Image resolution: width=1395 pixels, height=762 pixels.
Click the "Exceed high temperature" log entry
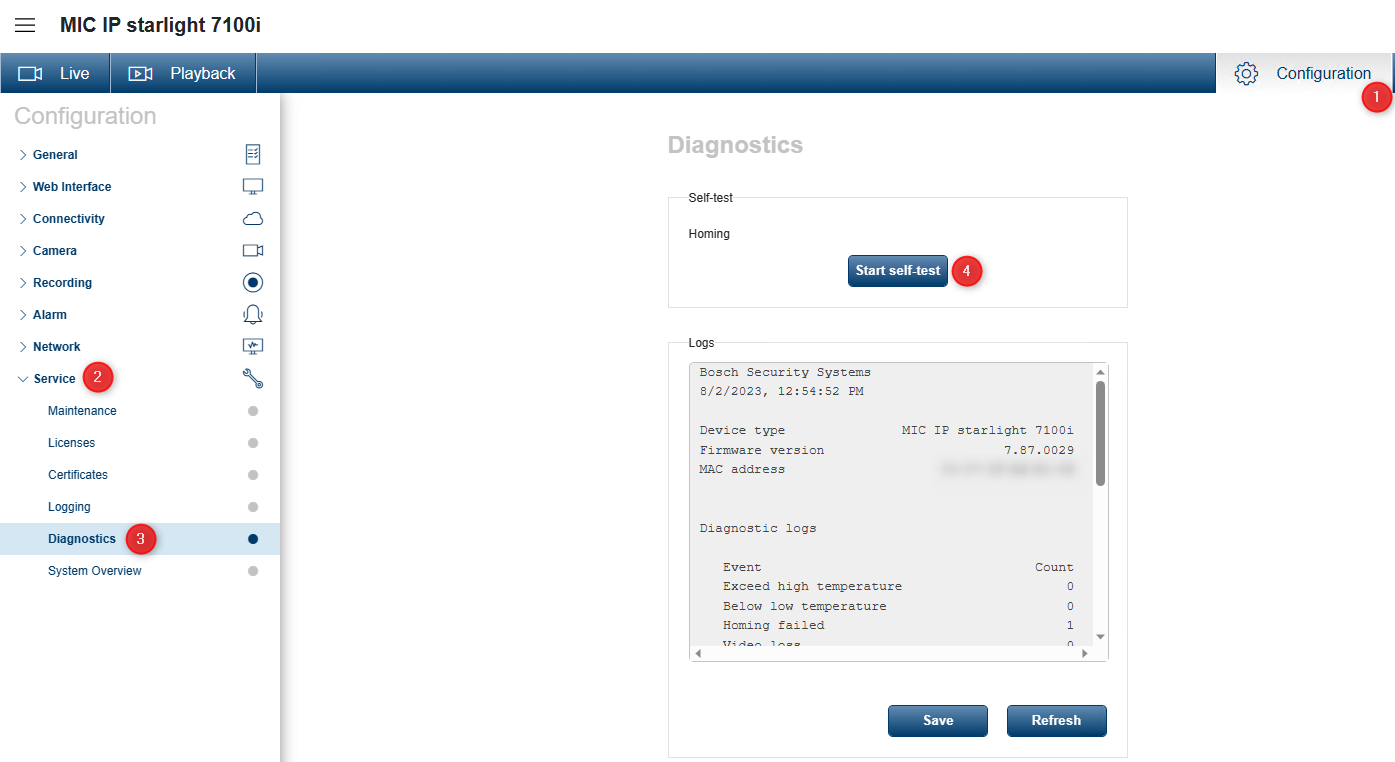coord(812,586)
